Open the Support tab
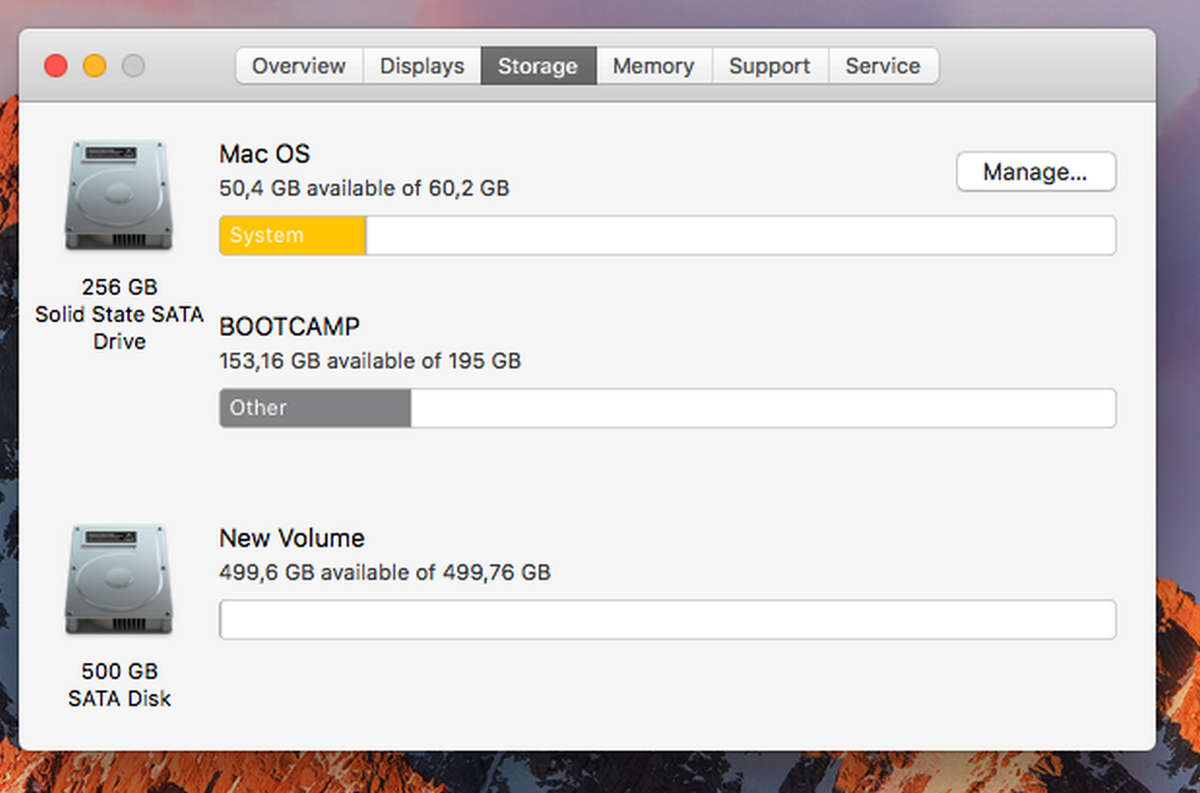Viewport: 1200px width, 793px height. (x=770, y=65)
